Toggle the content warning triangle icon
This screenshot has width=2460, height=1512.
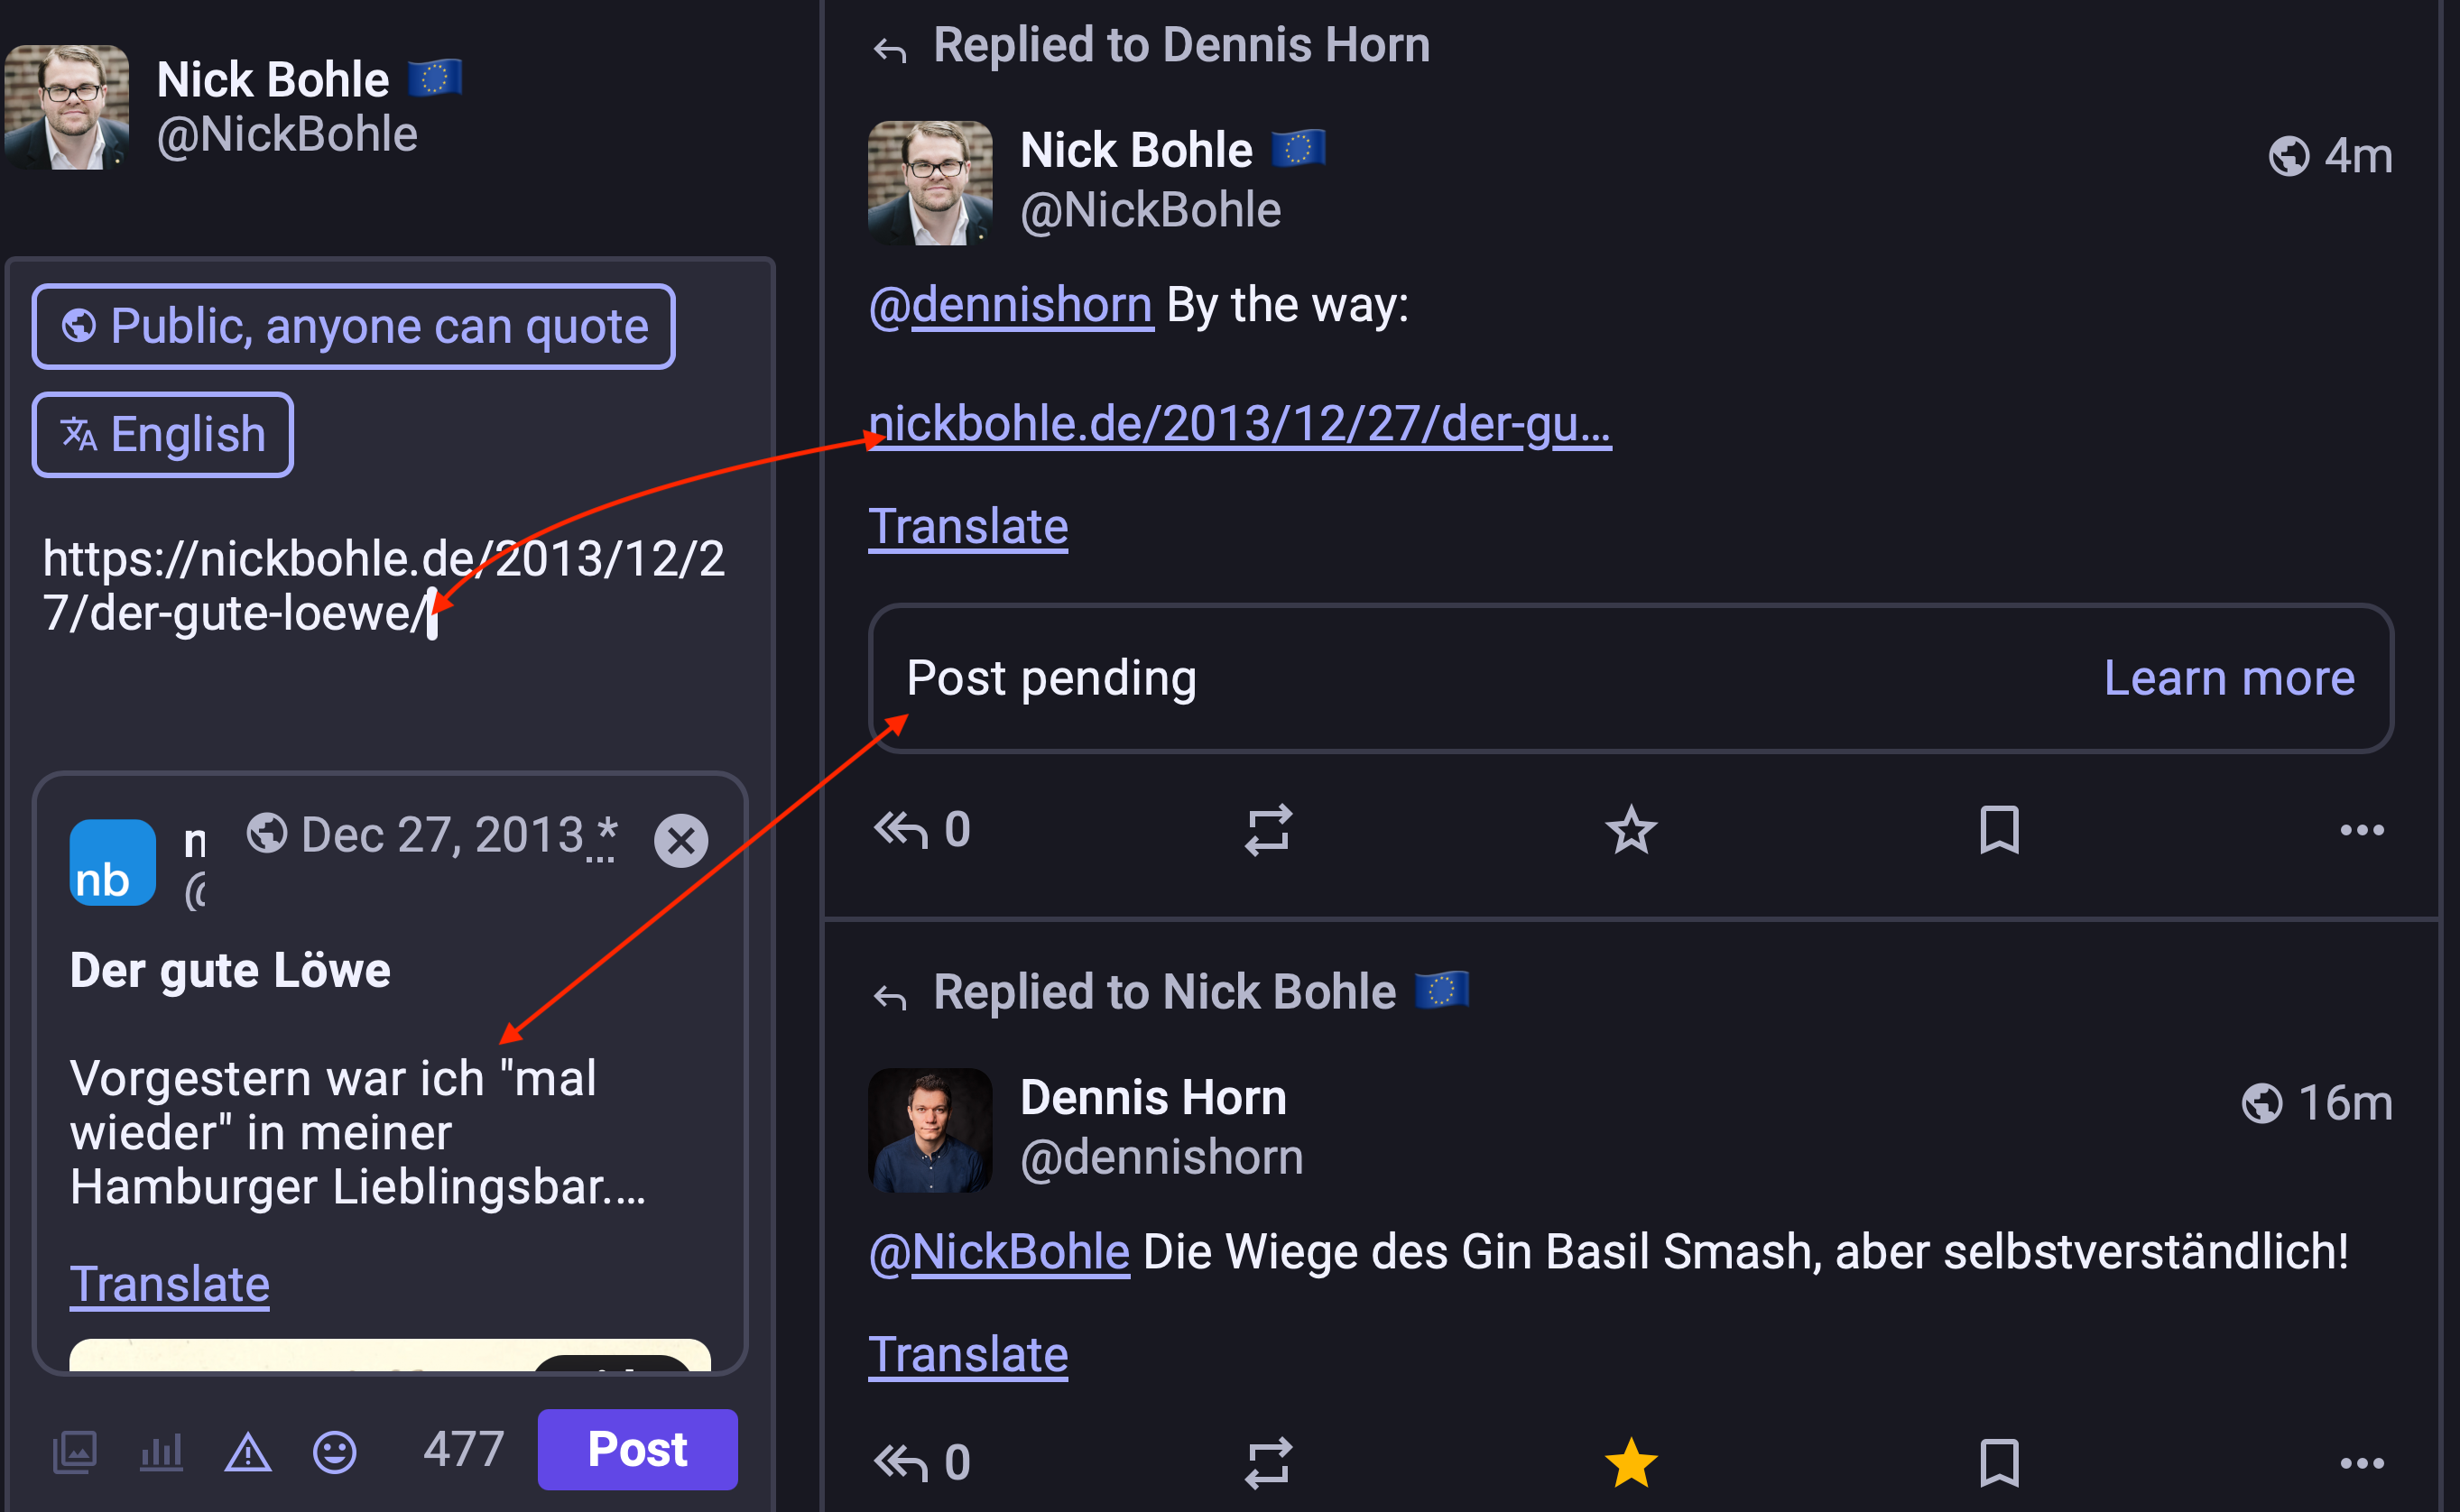pos(248,1452)
